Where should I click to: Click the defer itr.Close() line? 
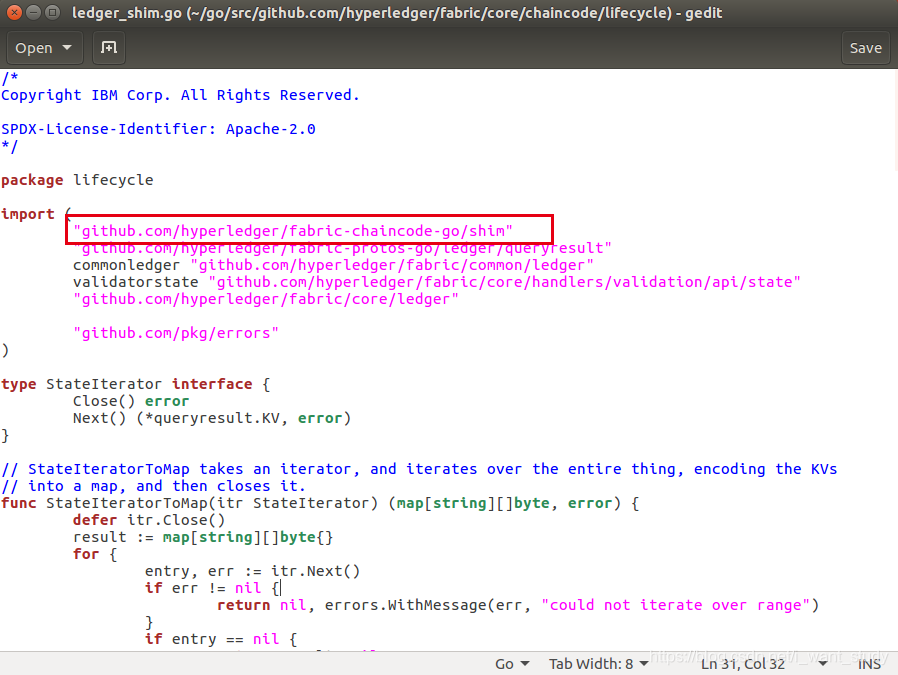click(149, 520)
